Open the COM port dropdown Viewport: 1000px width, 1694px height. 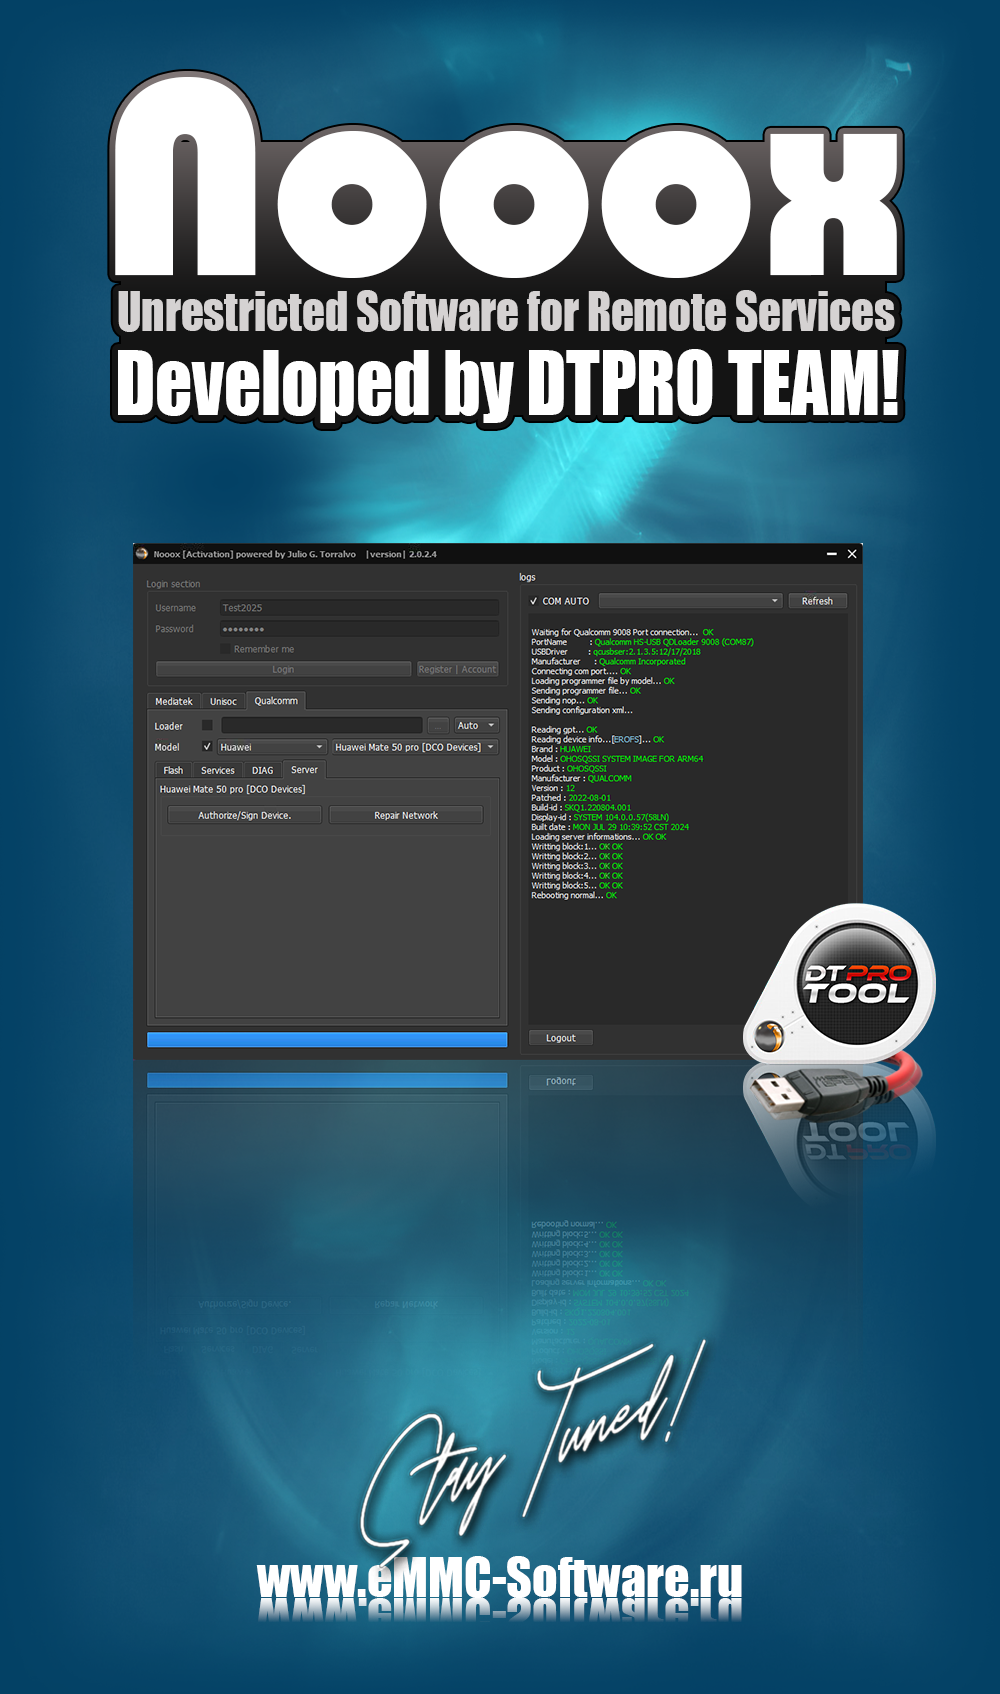[690, 601]
